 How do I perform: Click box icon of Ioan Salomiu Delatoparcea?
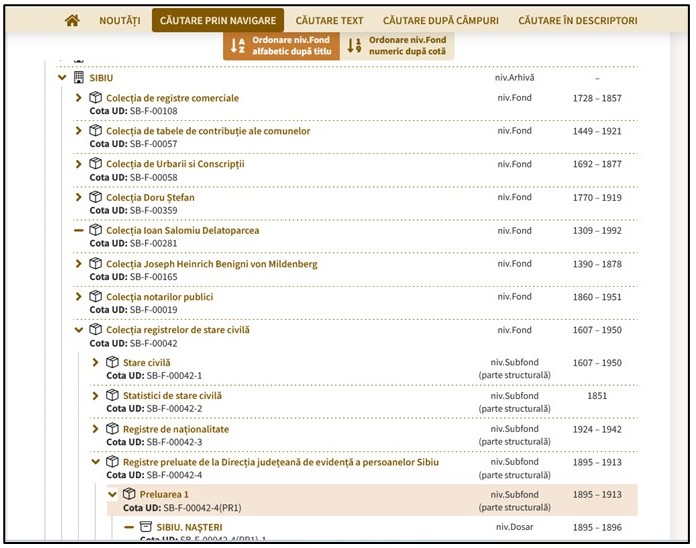pyautogui.click(x=95, y=230)
